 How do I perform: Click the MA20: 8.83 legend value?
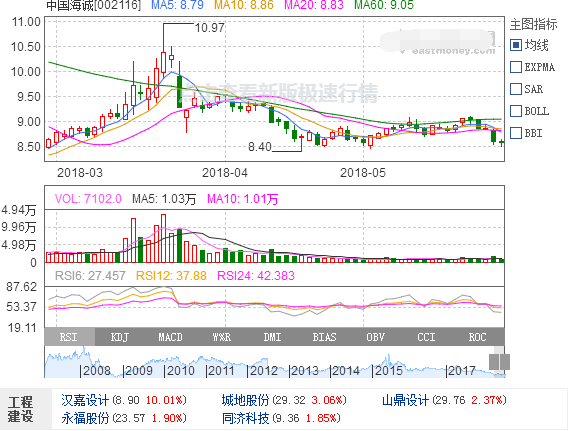point(314,5)
